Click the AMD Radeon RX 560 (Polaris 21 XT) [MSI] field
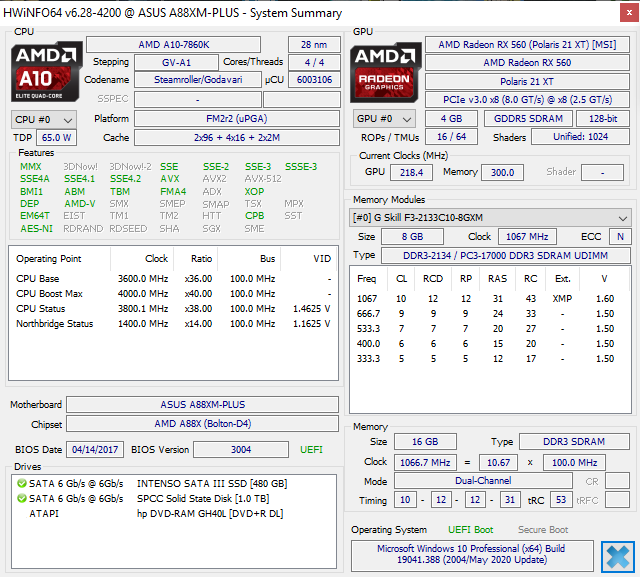The height and width of the screenshot is (577, 640). coord(527,44)
